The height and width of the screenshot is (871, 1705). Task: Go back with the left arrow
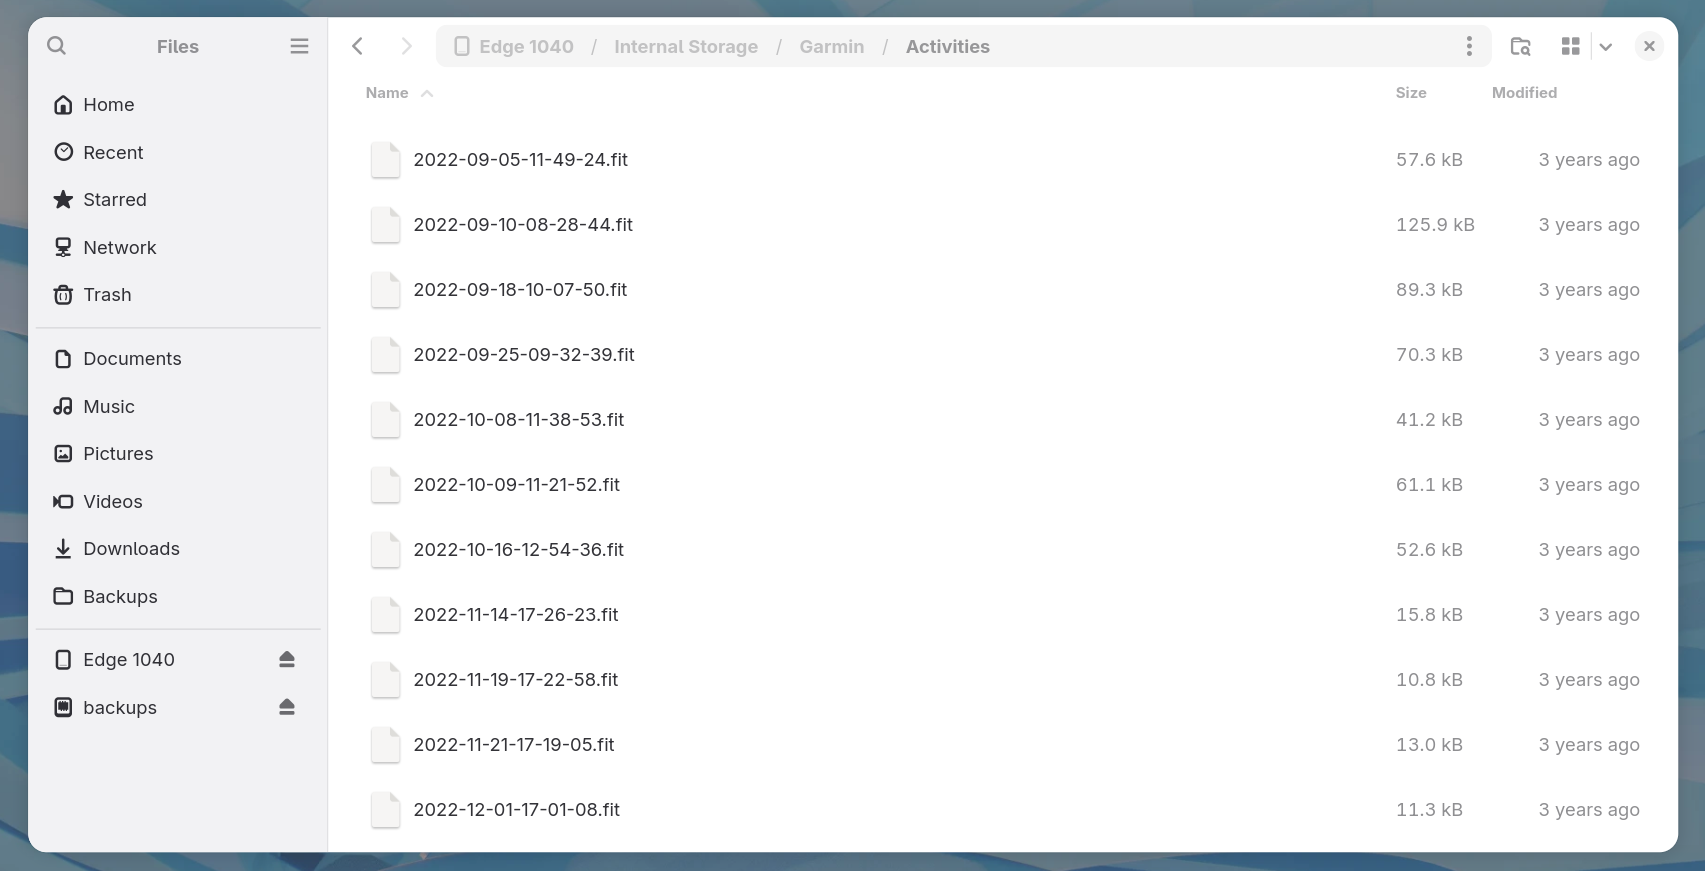point(358,46)
